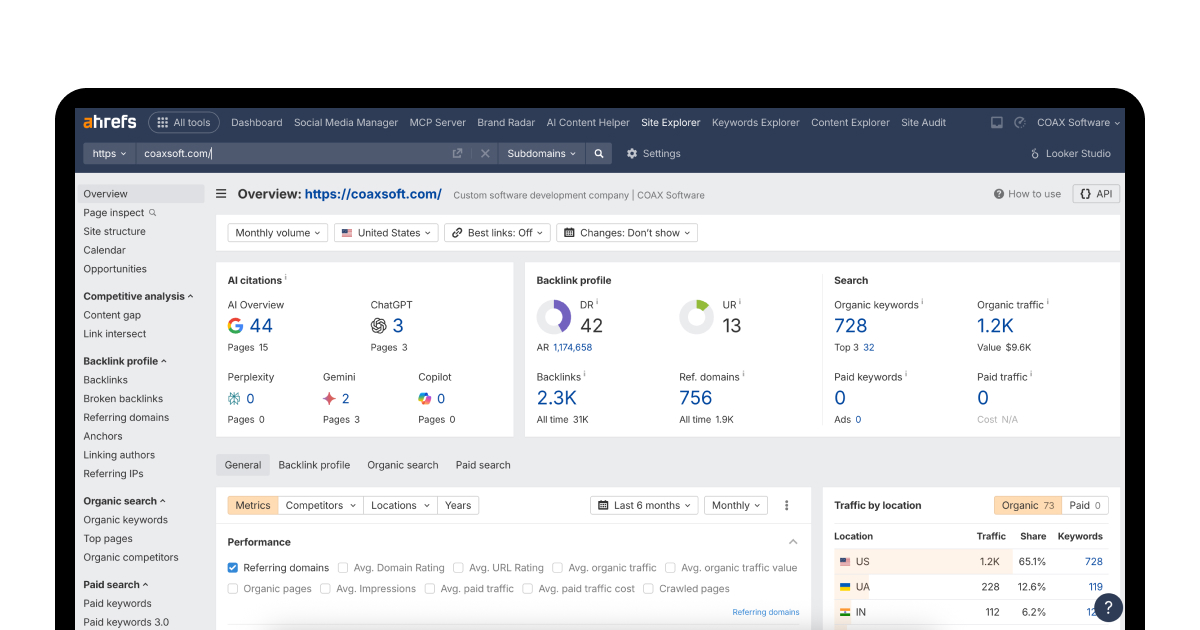This screenshot has width=1200, height=630.
Task: Click the icon left of COAX Software
Action: point(1020,122)
